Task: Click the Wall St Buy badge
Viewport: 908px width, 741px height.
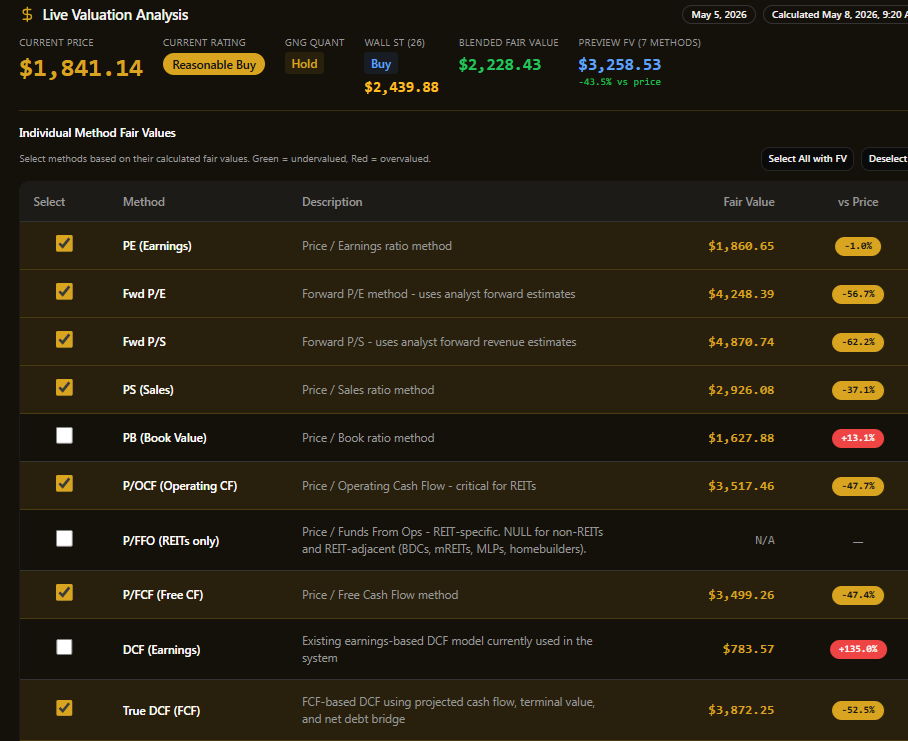Action: point(380,64)
